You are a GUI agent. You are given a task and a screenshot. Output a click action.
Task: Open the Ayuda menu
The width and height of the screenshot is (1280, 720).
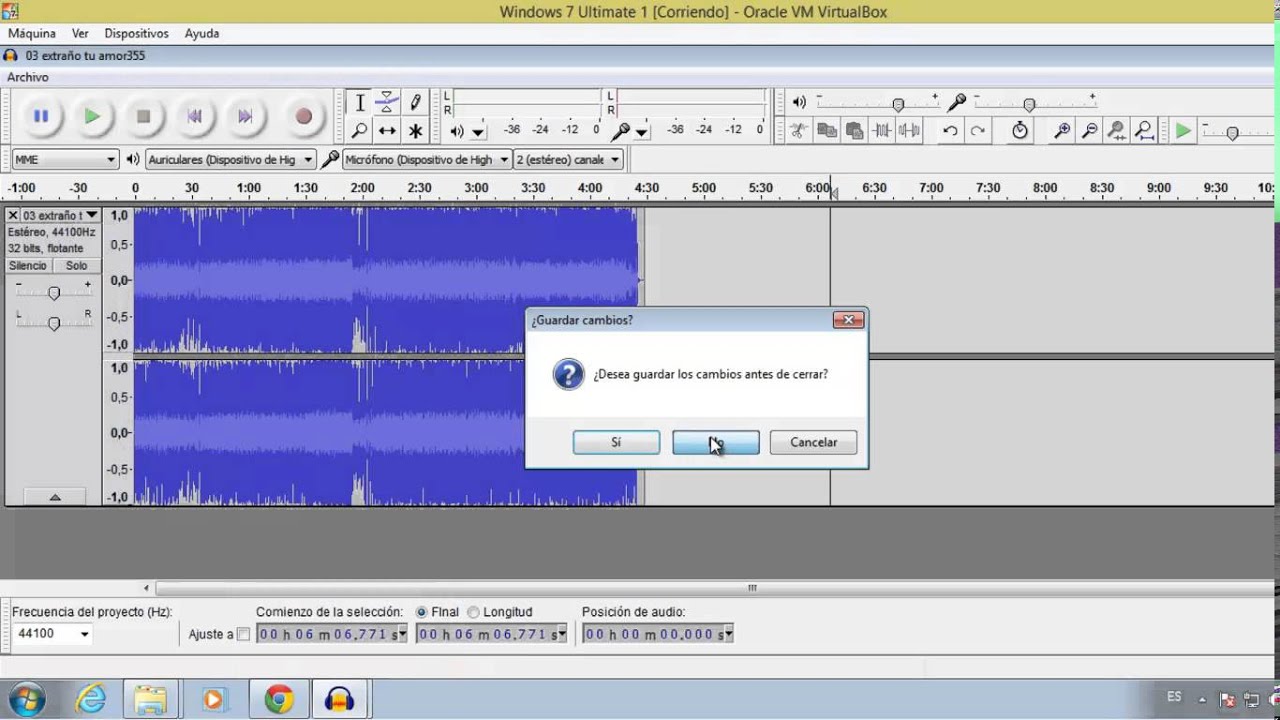click(202, 33)
